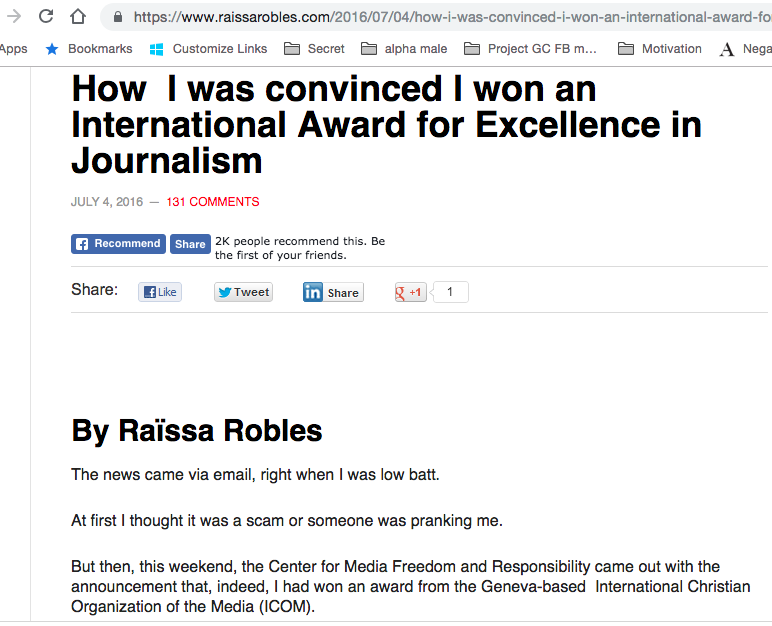Click the Google plus count bubble
The width and height of the screenshot is (772, 626).
[x=450, y=292]
